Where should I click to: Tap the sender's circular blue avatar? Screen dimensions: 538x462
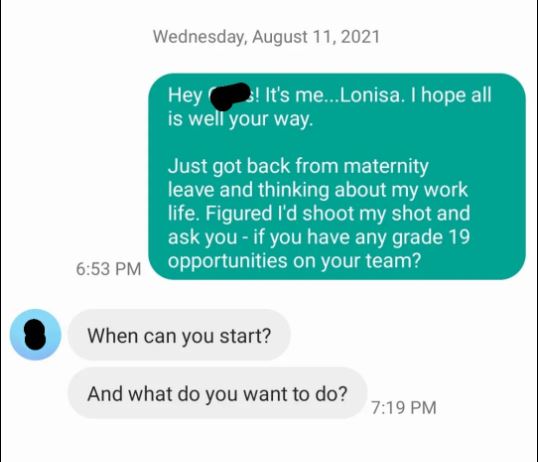click(x=35, y=335)
